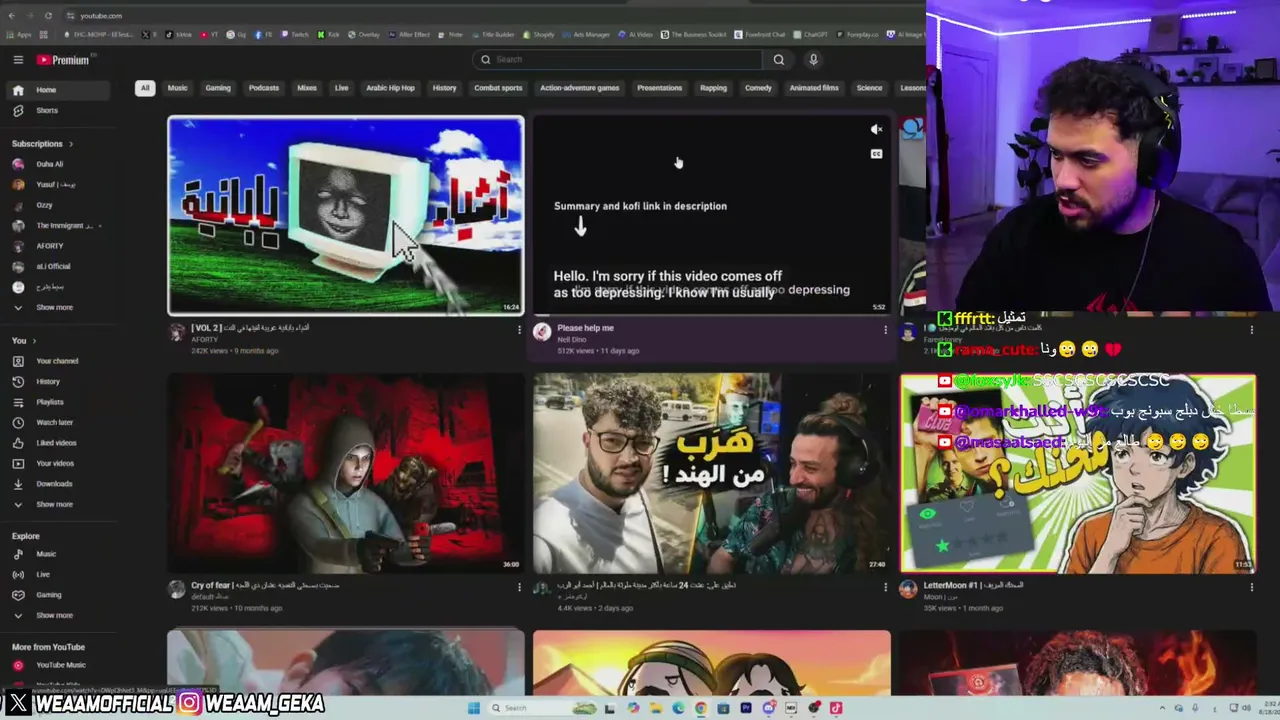Select the All filter chip
Image resolution: width=1280 pixels, height=720 pixels.
point(145,88)
